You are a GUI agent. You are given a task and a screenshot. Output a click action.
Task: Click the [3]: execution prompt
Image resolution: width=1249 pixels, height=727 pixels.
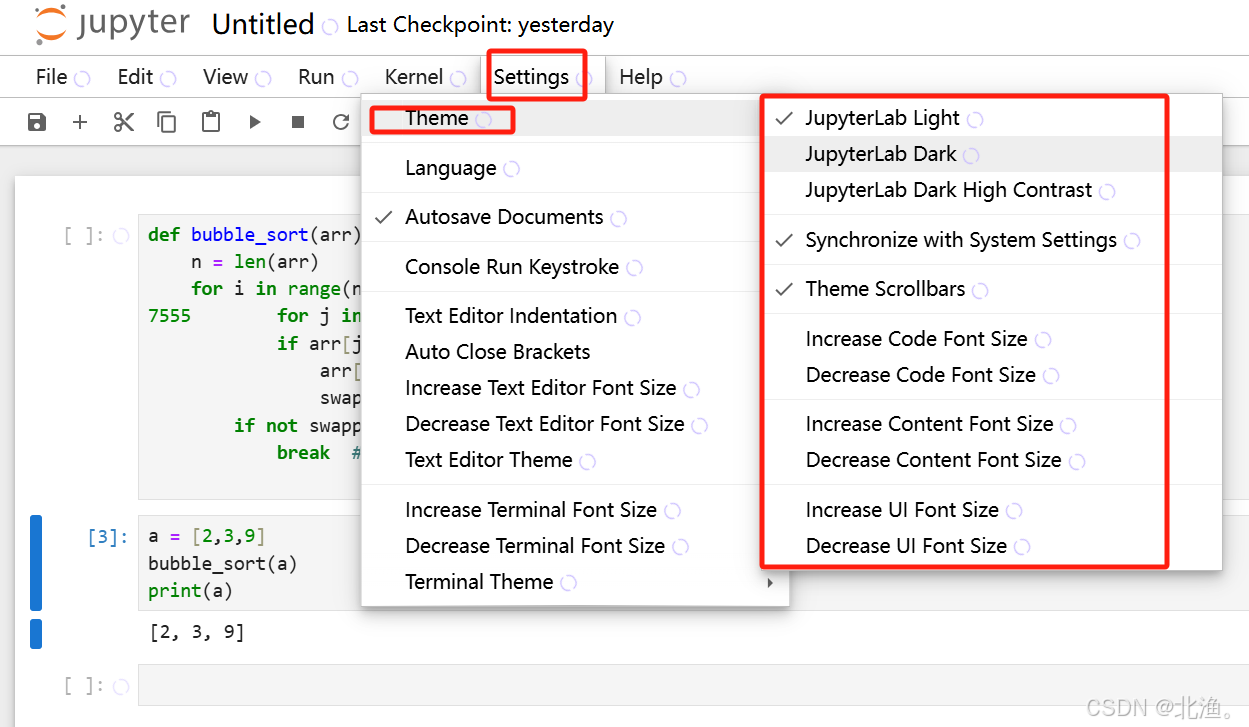click(108, 537)
